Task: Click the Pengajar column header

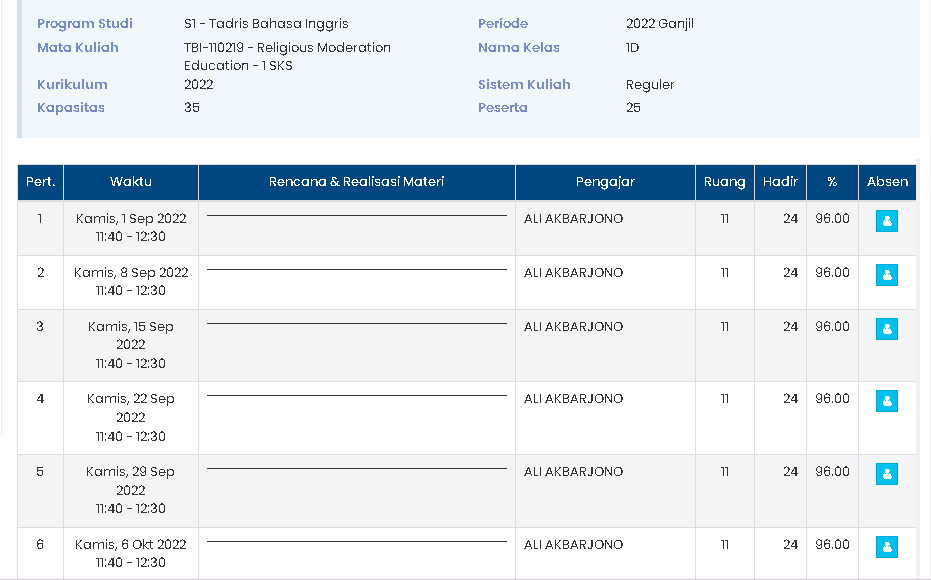Action: (x=605, y=182)
